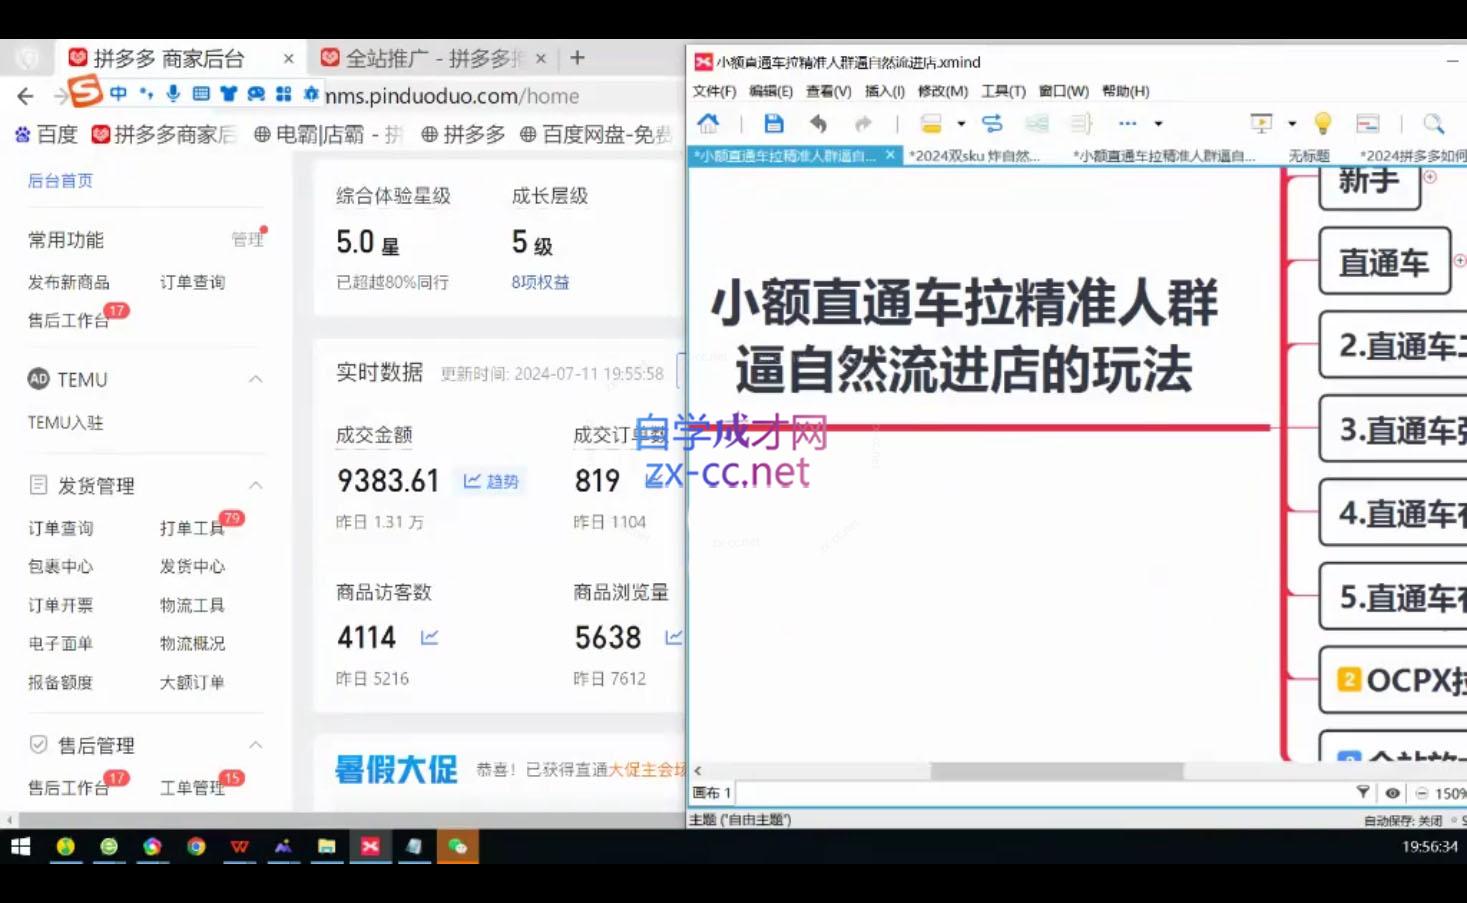This screenshot has height=903, width=1467.
Task: Open the dropdown arrow beside the three-dots icon
Action: point(1158,124)
